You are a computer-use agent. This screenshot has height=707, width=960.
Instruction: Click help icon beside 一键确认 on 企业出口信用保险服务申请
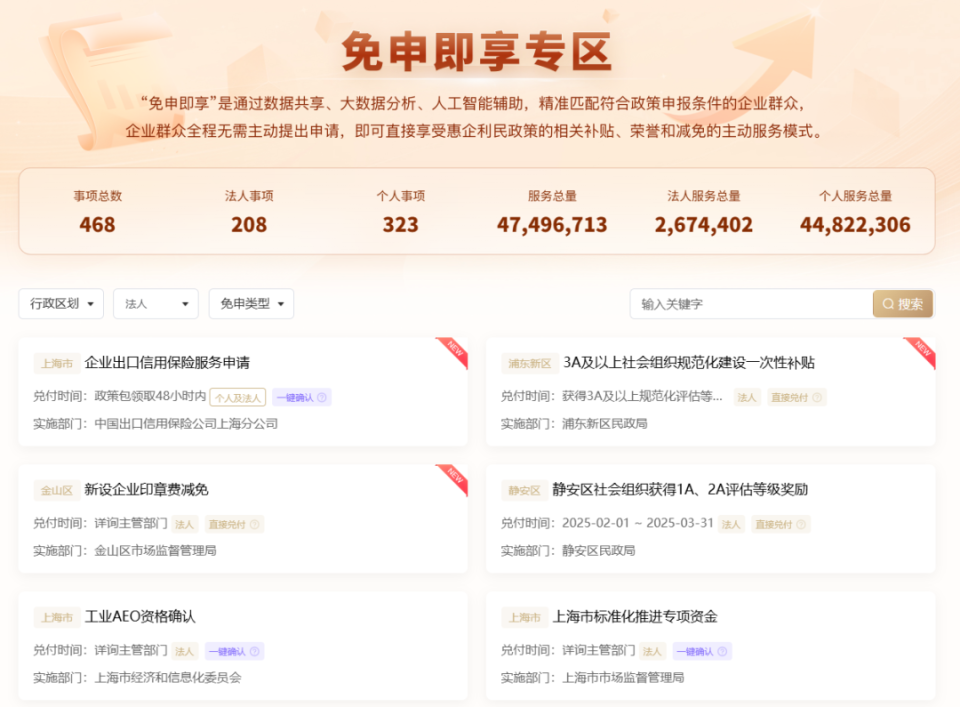click(x=322, y=398)
